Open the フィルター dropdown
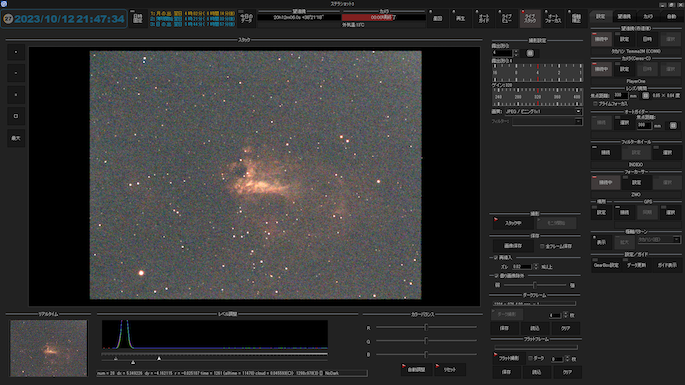685x385 pixels. click(x=547, y=121)
